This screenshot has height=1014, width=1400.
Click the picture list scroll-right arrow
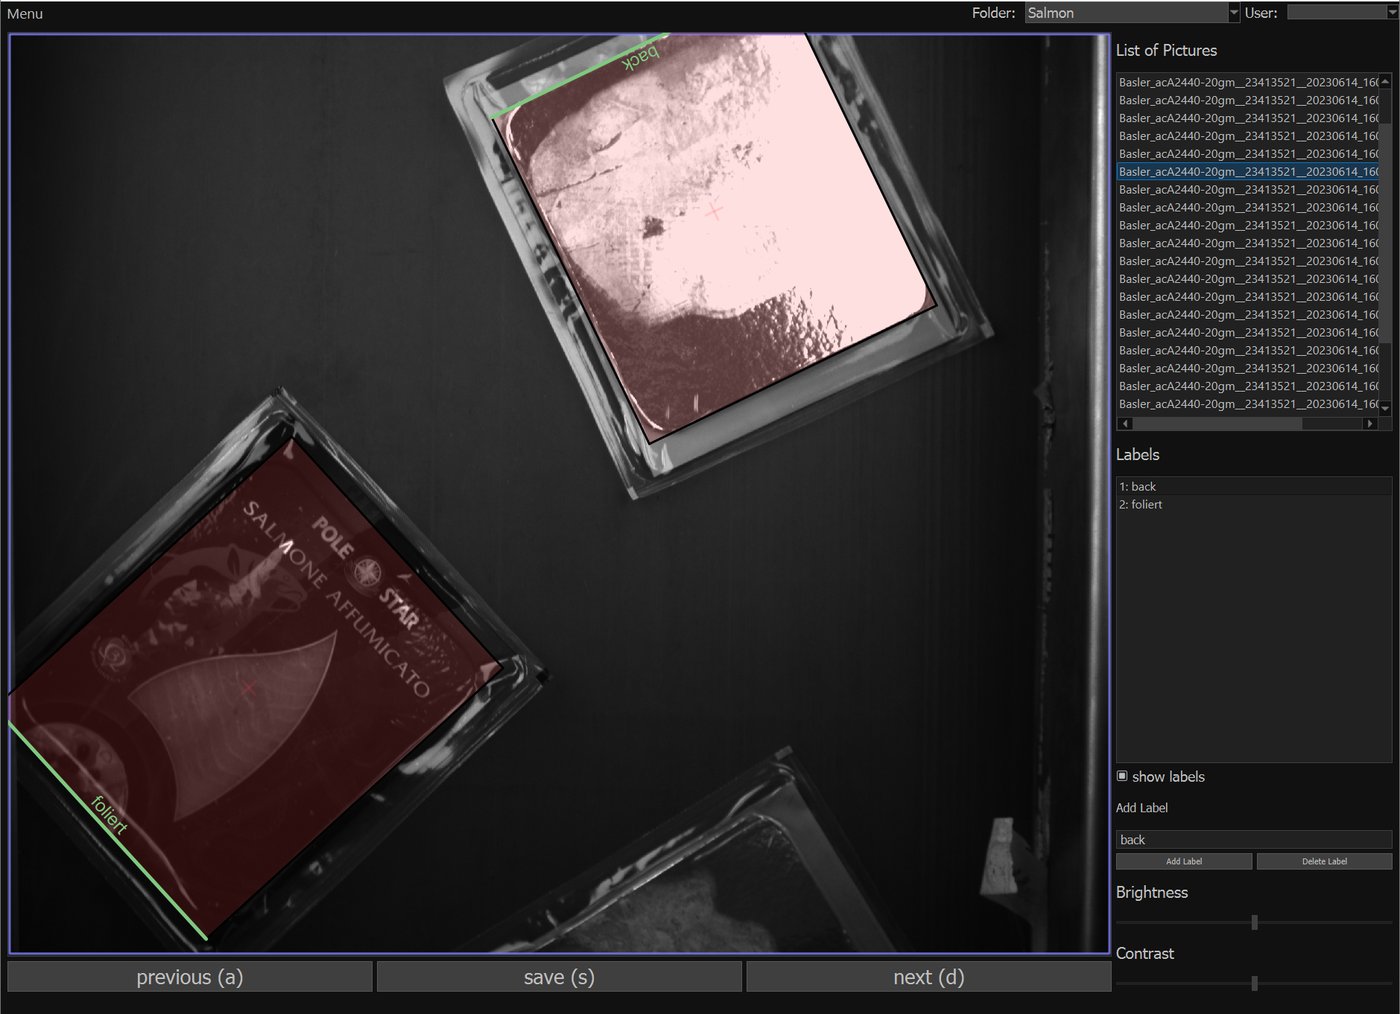click(x=1370, y=423)
